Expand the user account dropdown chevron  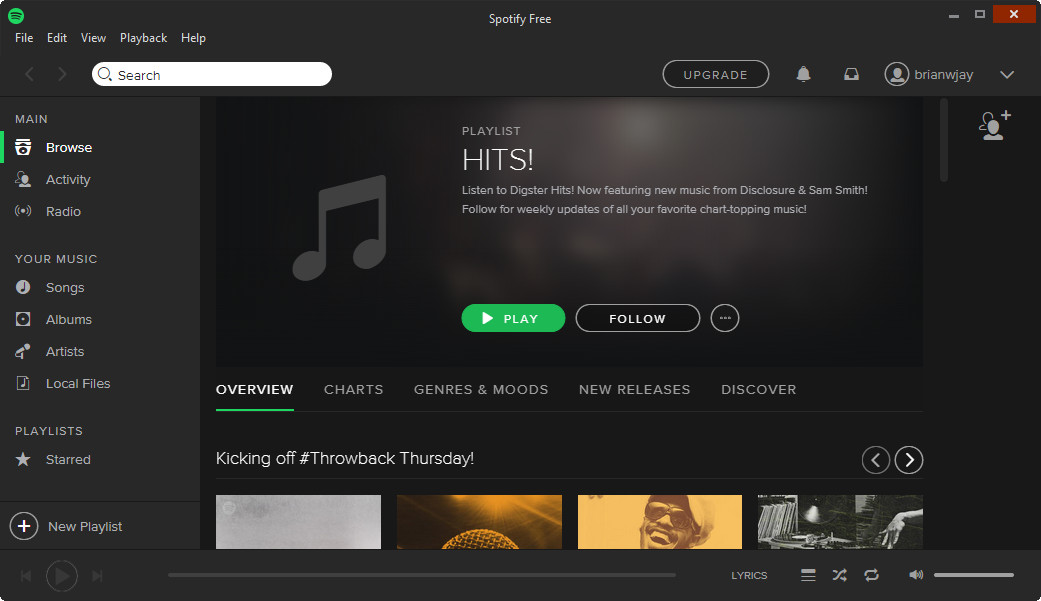pos(1007,74)
